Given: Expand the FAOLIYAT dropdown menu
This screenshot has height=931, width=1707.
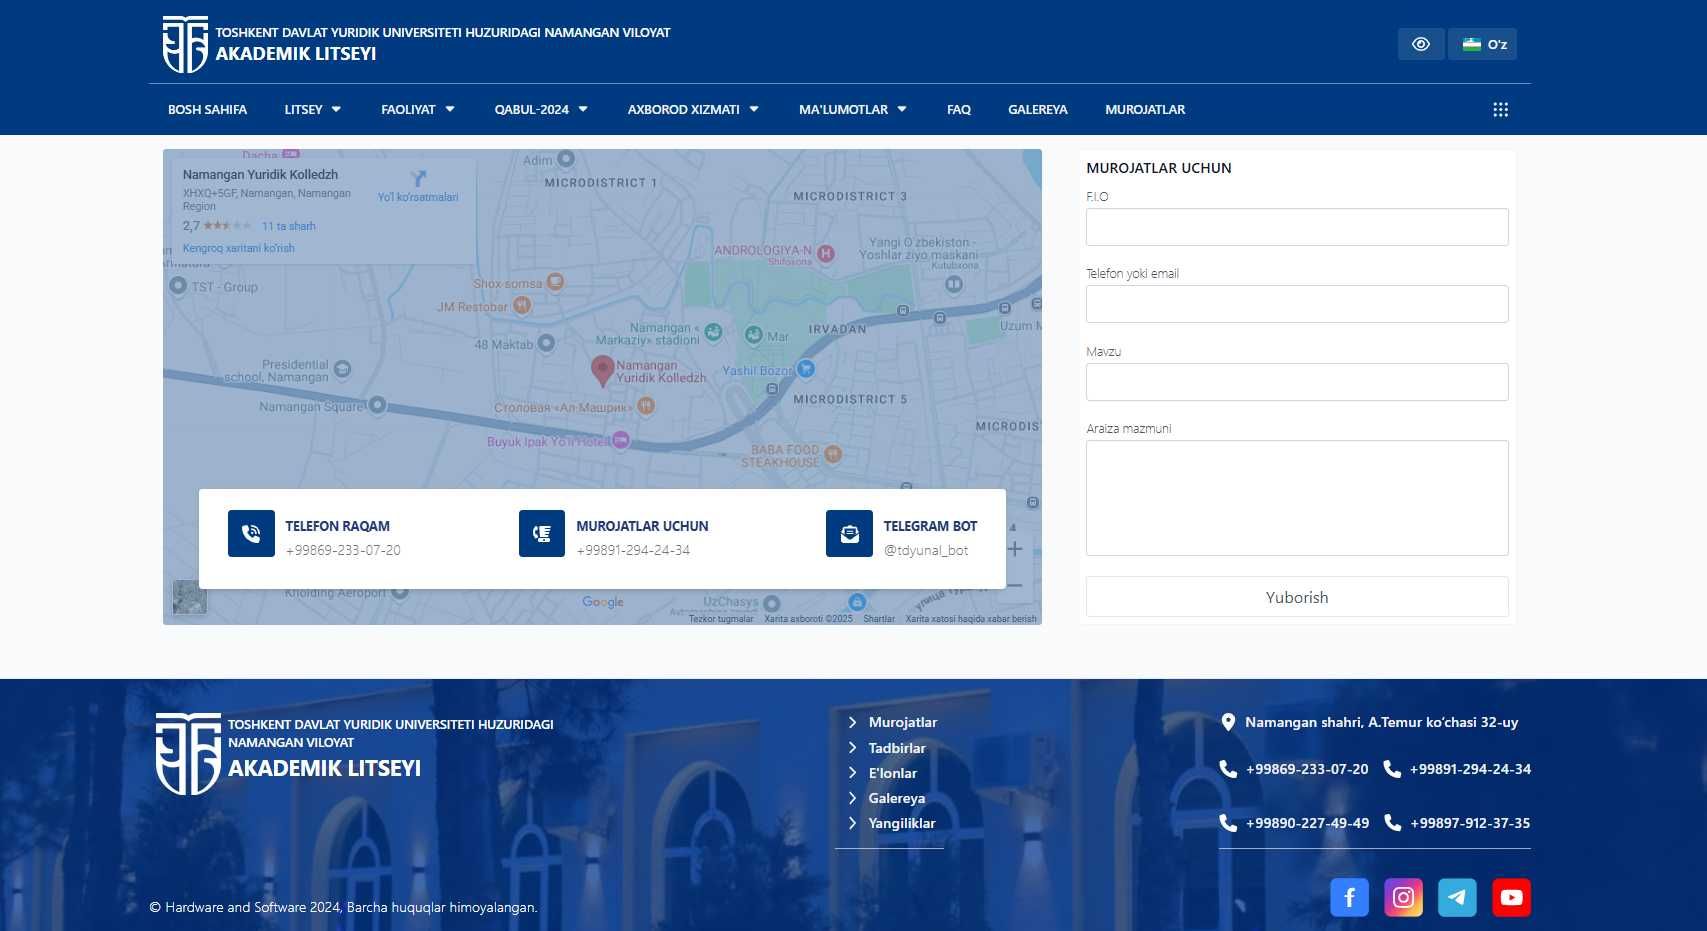Looking at the screenshot, I should click(x=418, y=110).
